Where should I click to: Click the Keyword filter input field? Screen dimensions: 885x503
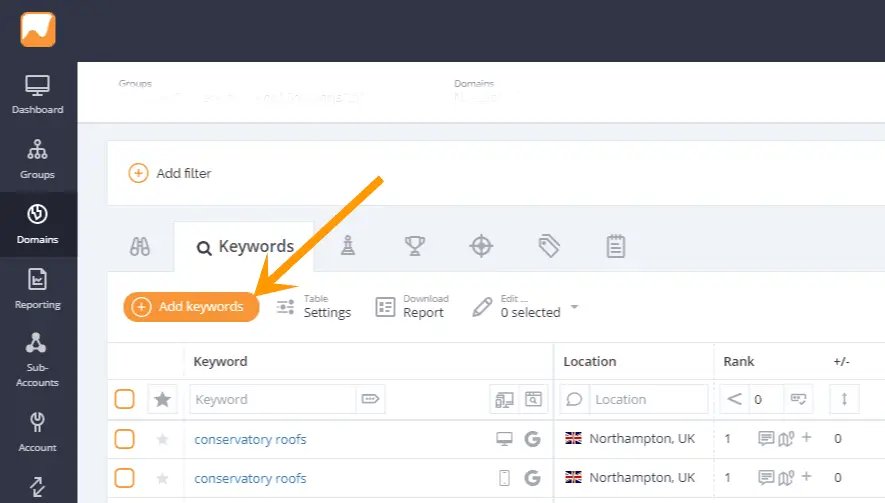pyautogui.click(x=273, y=399)
